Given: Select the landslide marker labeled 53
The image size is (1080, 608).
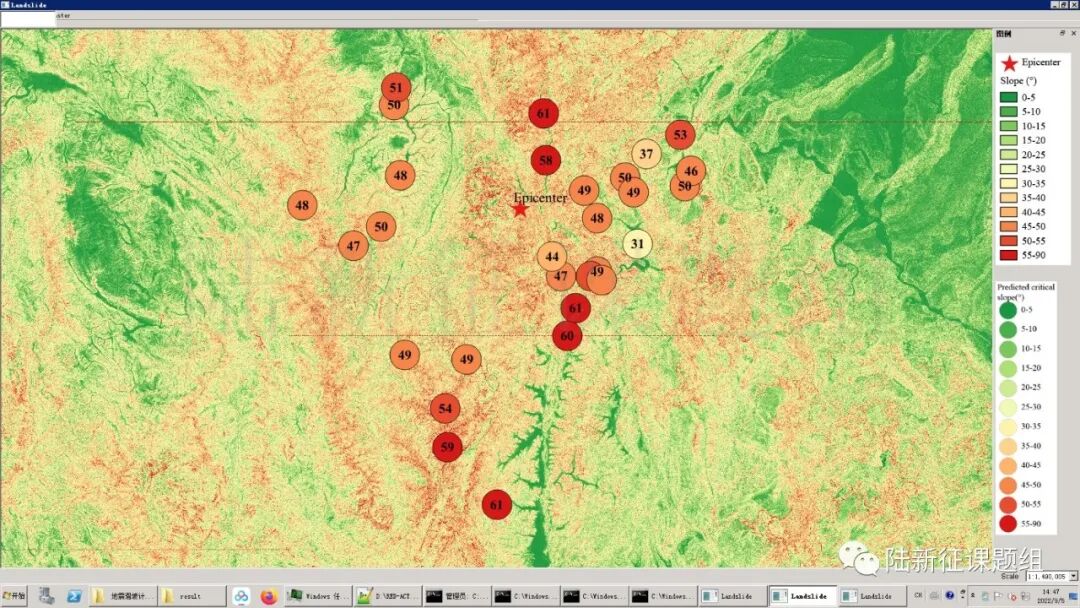Looking at the screenshot, I should point(680,134).
